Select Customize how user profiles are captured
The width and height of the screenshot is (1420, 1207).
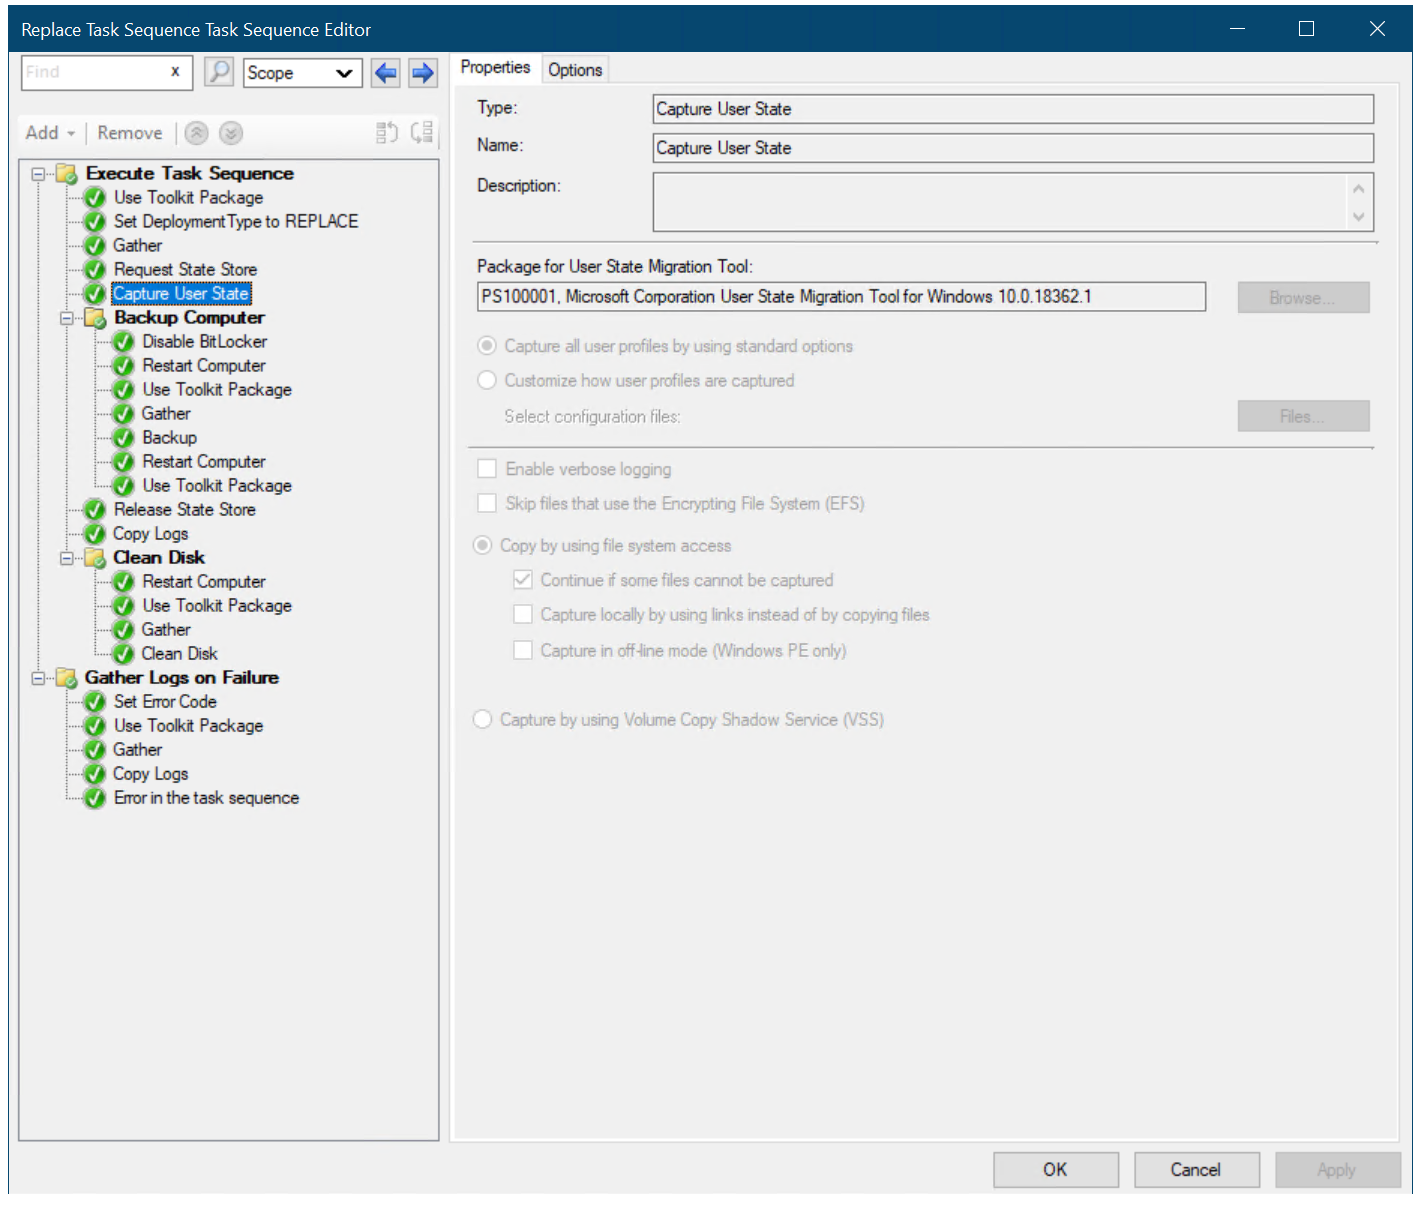click(487, 380)
